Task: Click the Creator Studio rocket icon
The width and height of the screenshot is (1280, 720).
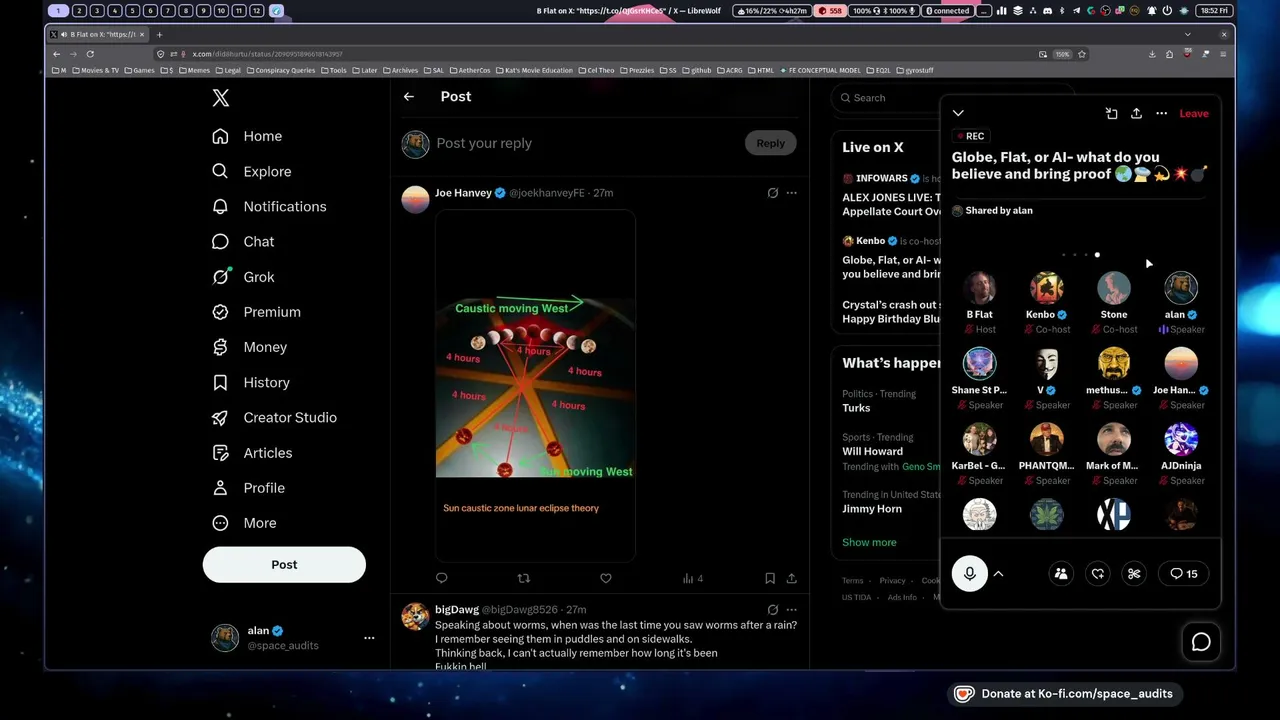Action: [x=221, y=417]
